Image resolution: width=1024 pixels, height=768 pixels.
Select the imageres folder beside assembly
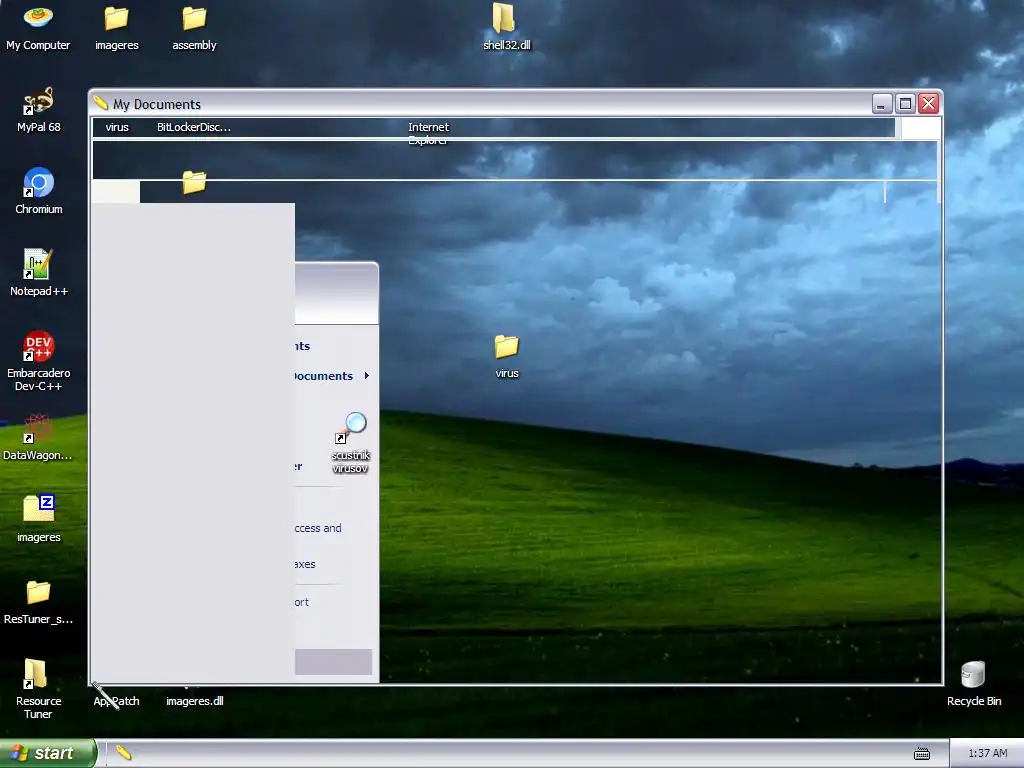pyautogui.click(x=116, y=27)
